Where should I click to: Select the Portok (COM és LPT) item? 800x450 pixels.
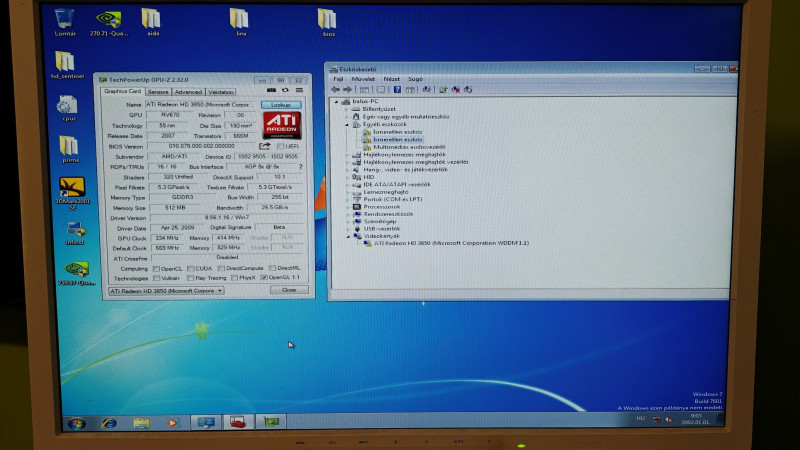[x=393, y=199]
